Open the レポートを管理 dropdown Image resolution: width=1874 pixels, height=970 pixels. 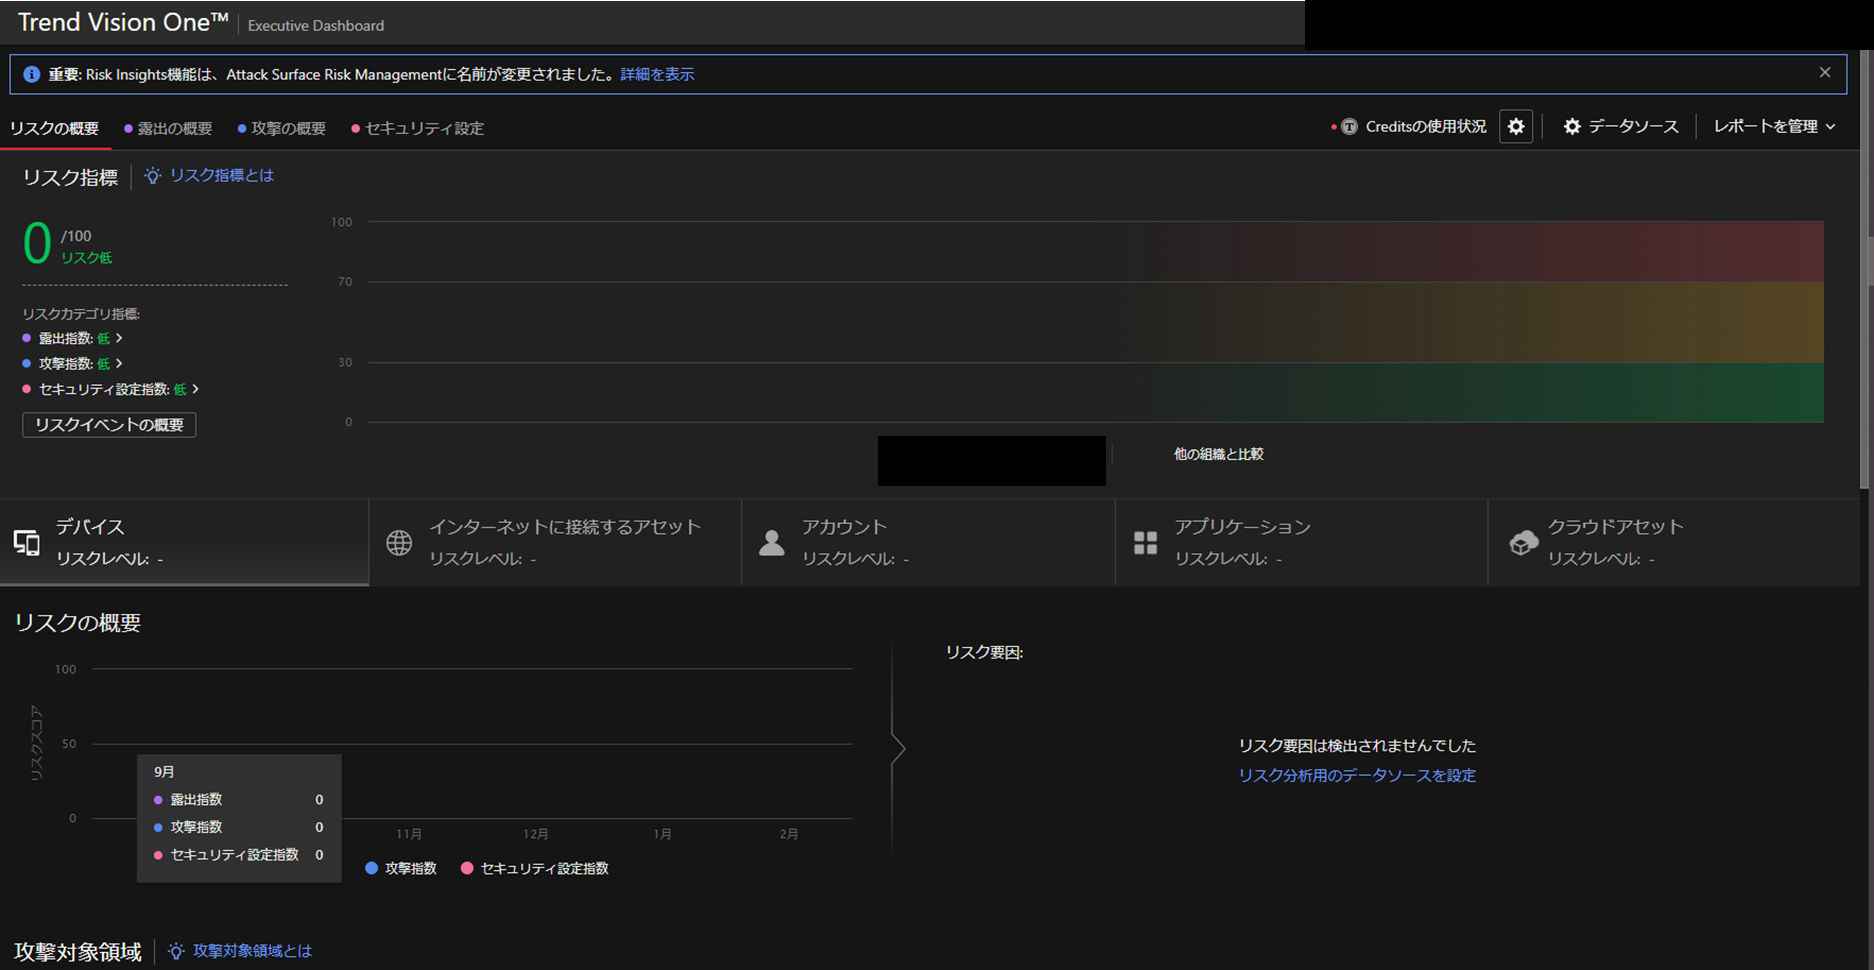click(x=1774, y=127)
